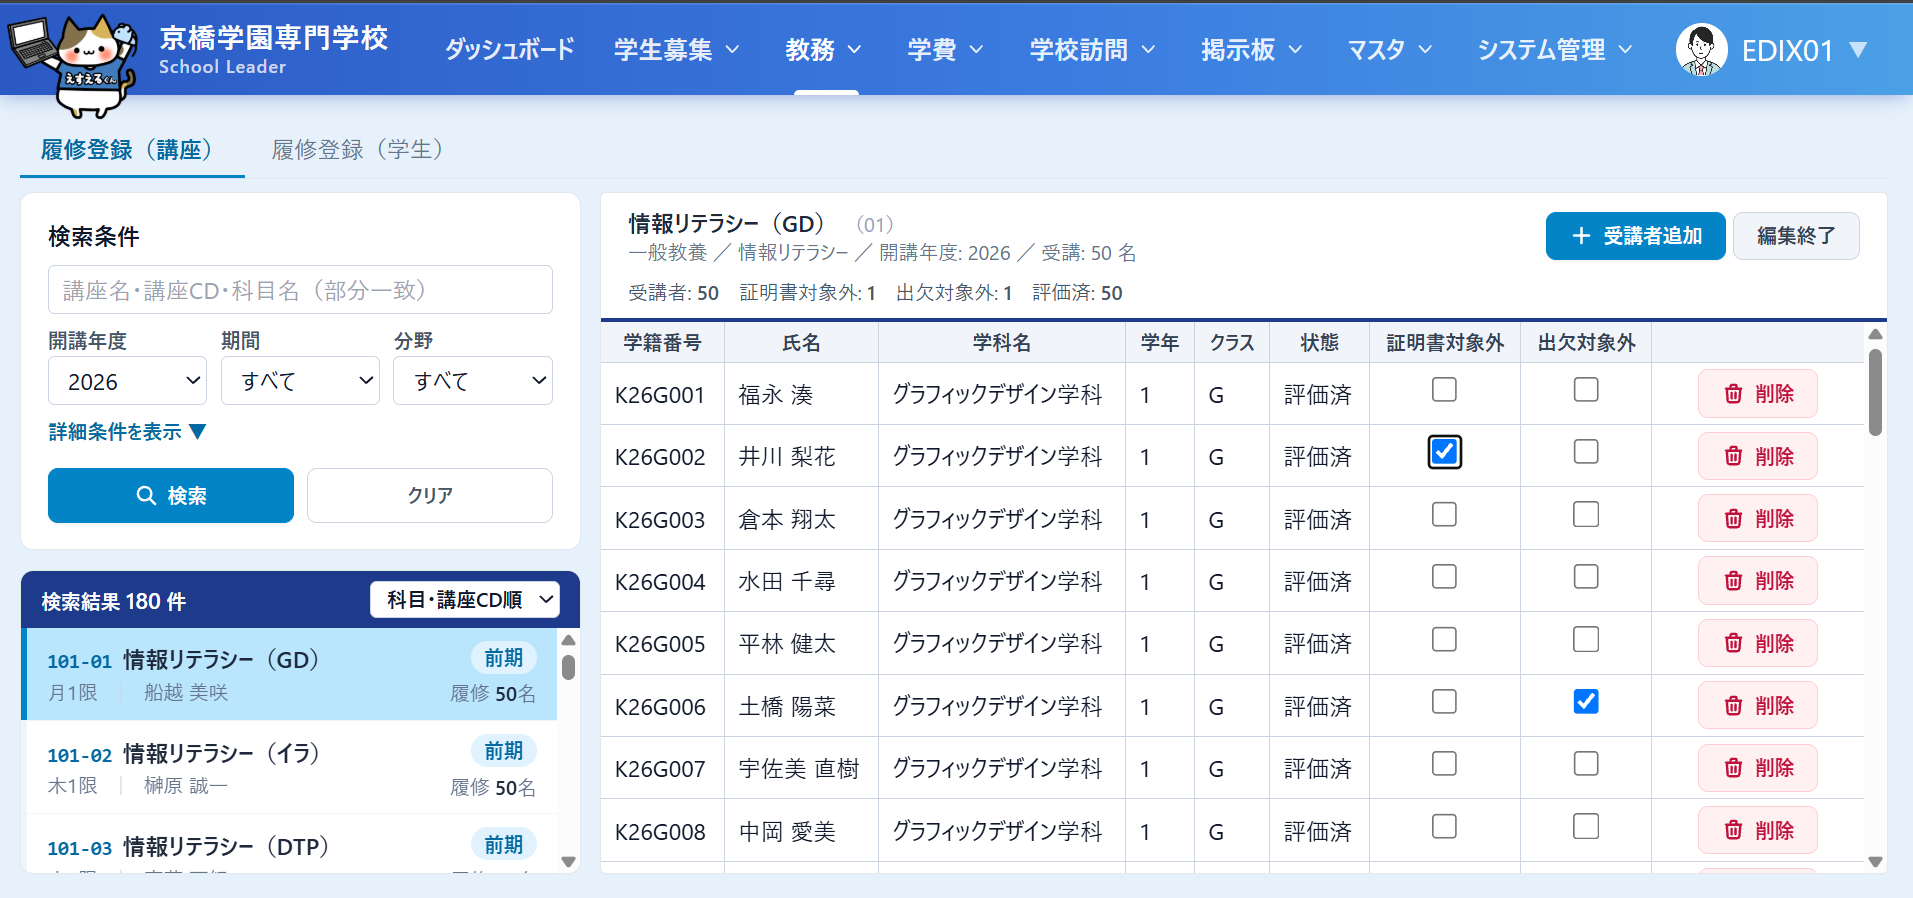Open the 科目・講座CD順 sort dropdown
This screenshot has height=898, width=1913.
pyautogui.click(x=465, y=600)
